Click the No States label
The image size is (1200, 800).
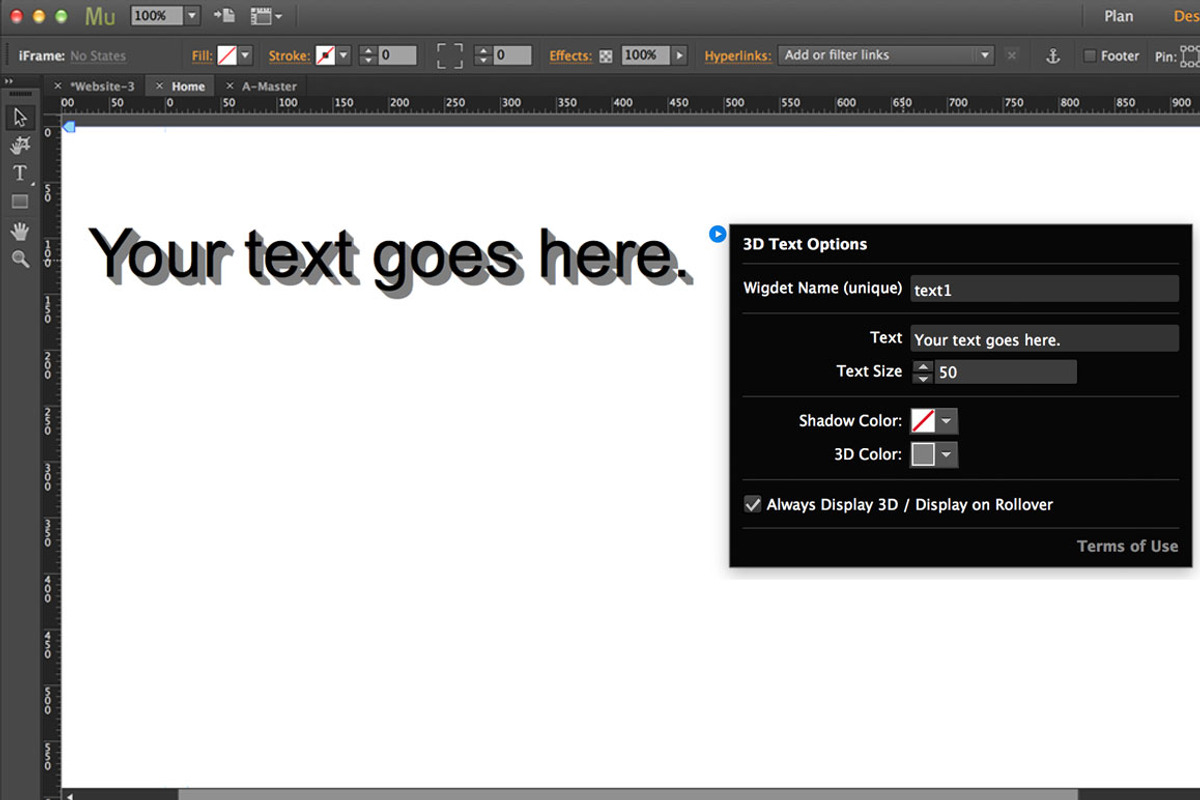click(x=98, y=56)
